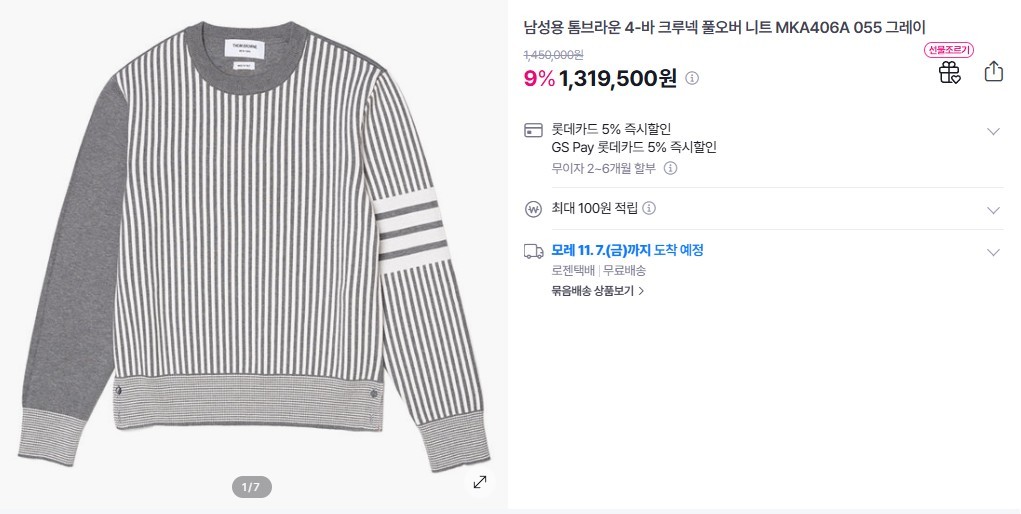Expand the 최대 100원 적립 section
The width and height of the screenshot is (1021, 514).
[x=993, y=210]
